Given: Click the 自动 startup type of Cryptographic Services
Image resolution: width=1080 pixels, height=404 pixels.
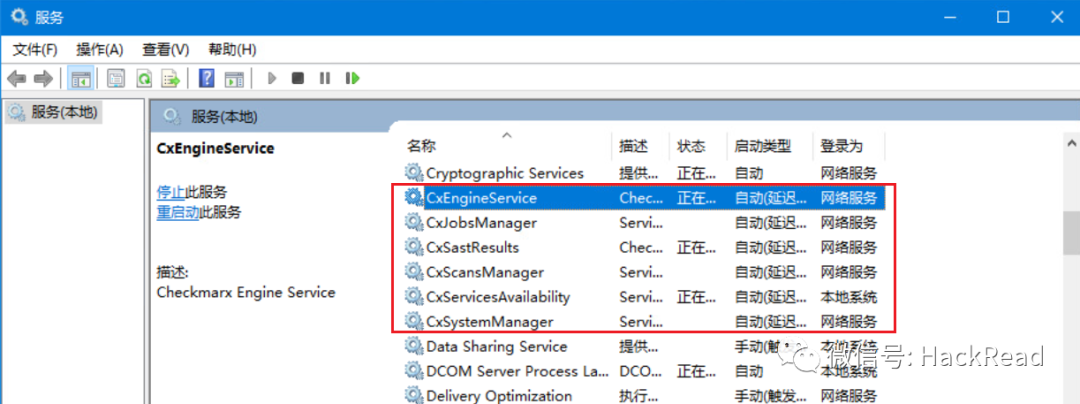Looking at the screenshot, I should (749, 173).
